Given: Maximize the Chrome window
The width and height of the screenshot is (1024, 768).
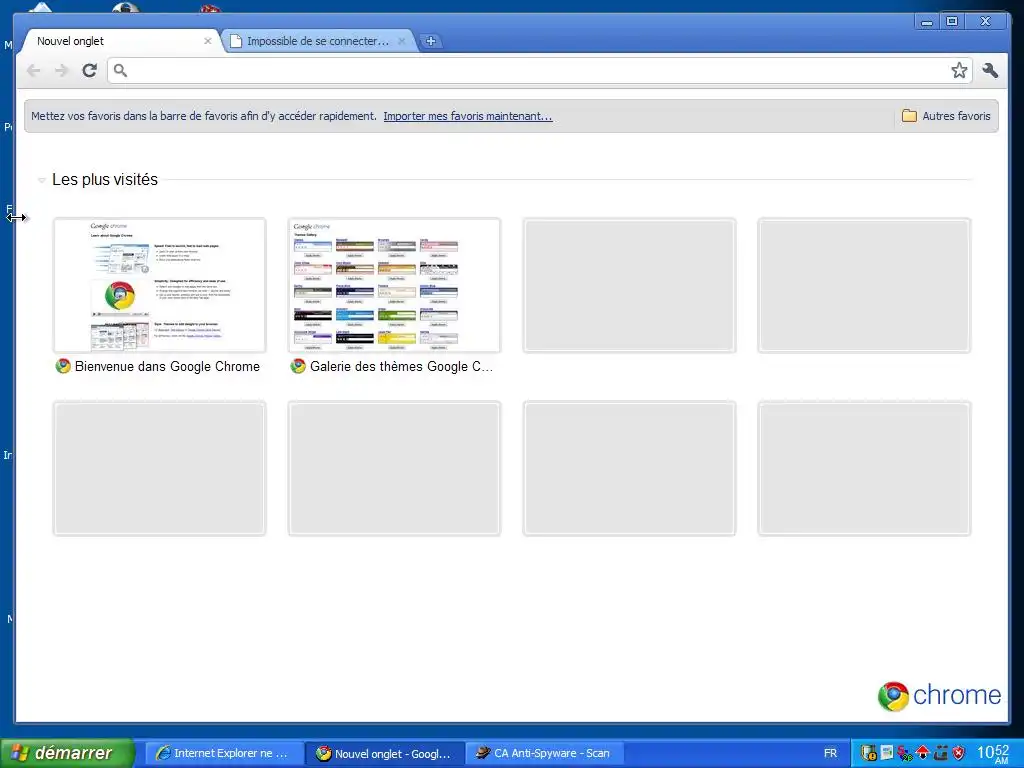Looking at the screenshot, I should 952,22.
